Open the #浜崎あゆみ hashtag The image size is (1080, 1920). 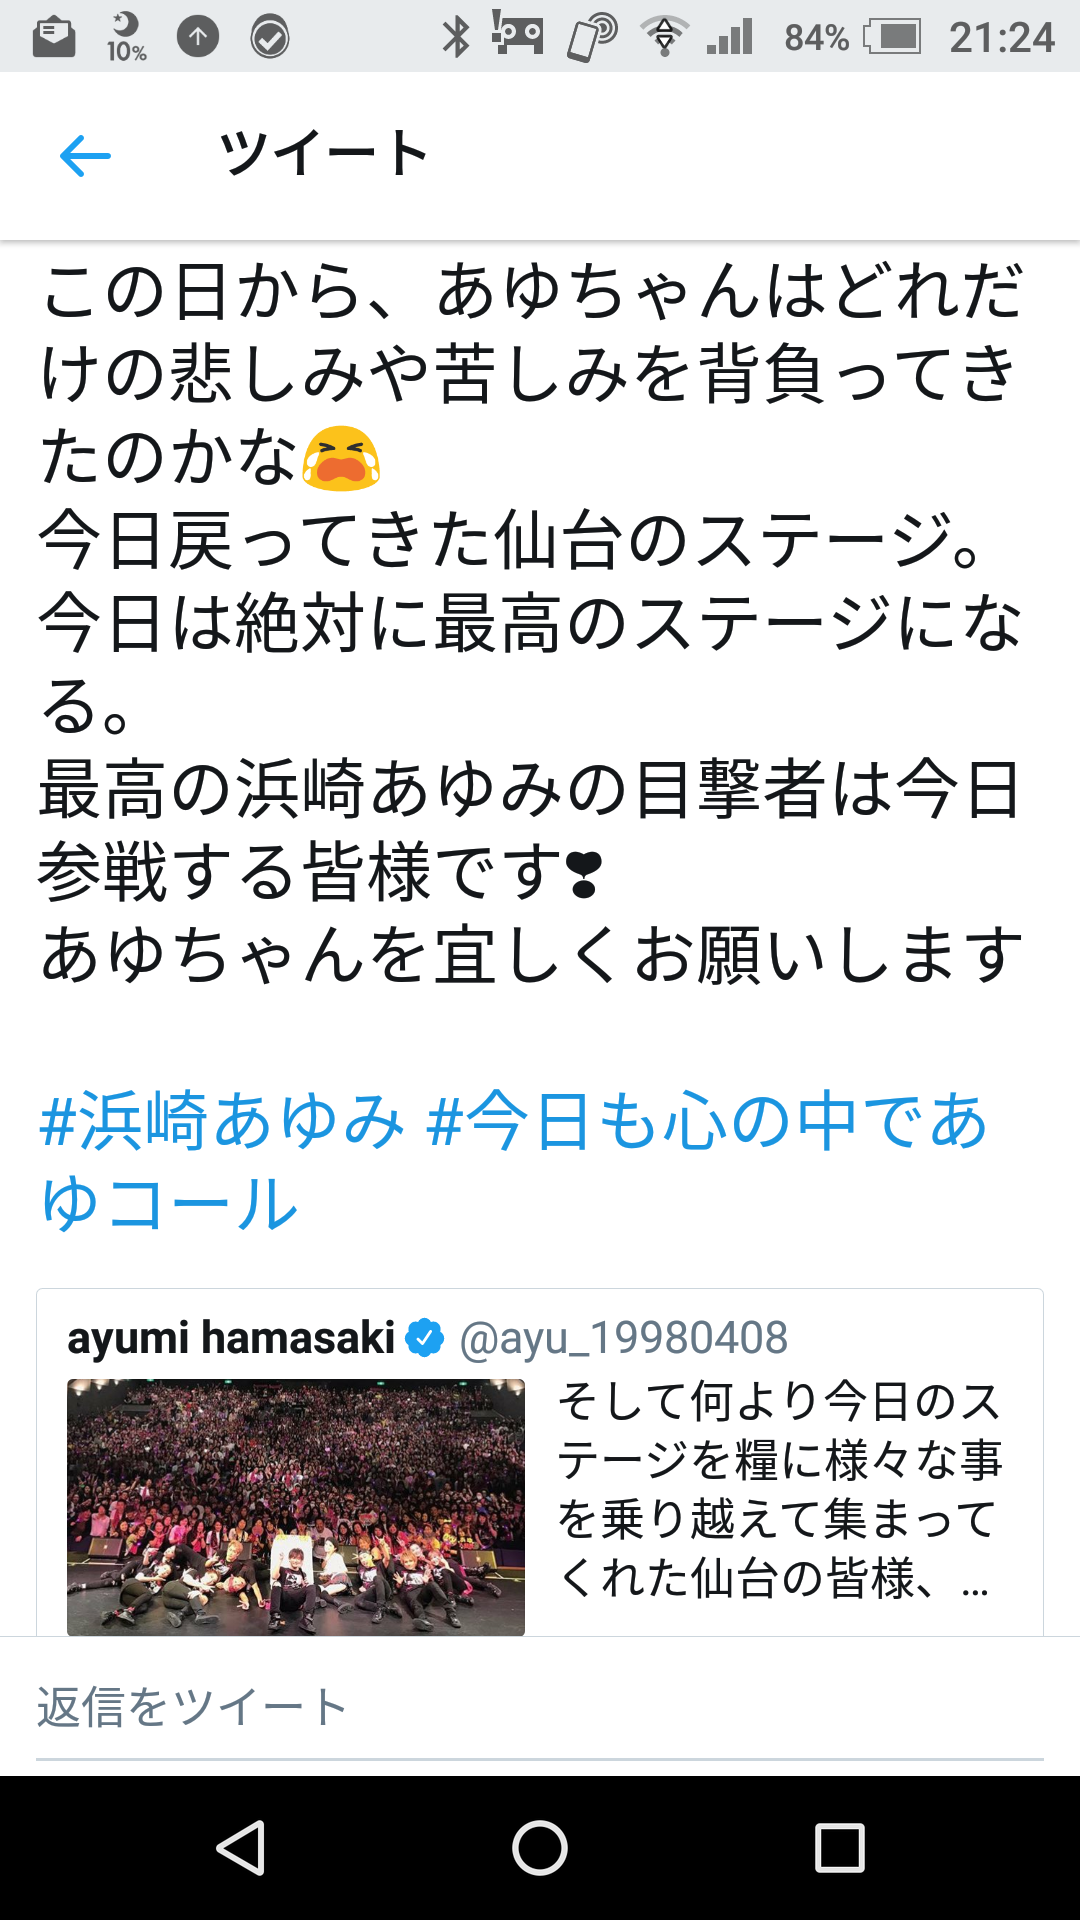(x=222, y=1120)
